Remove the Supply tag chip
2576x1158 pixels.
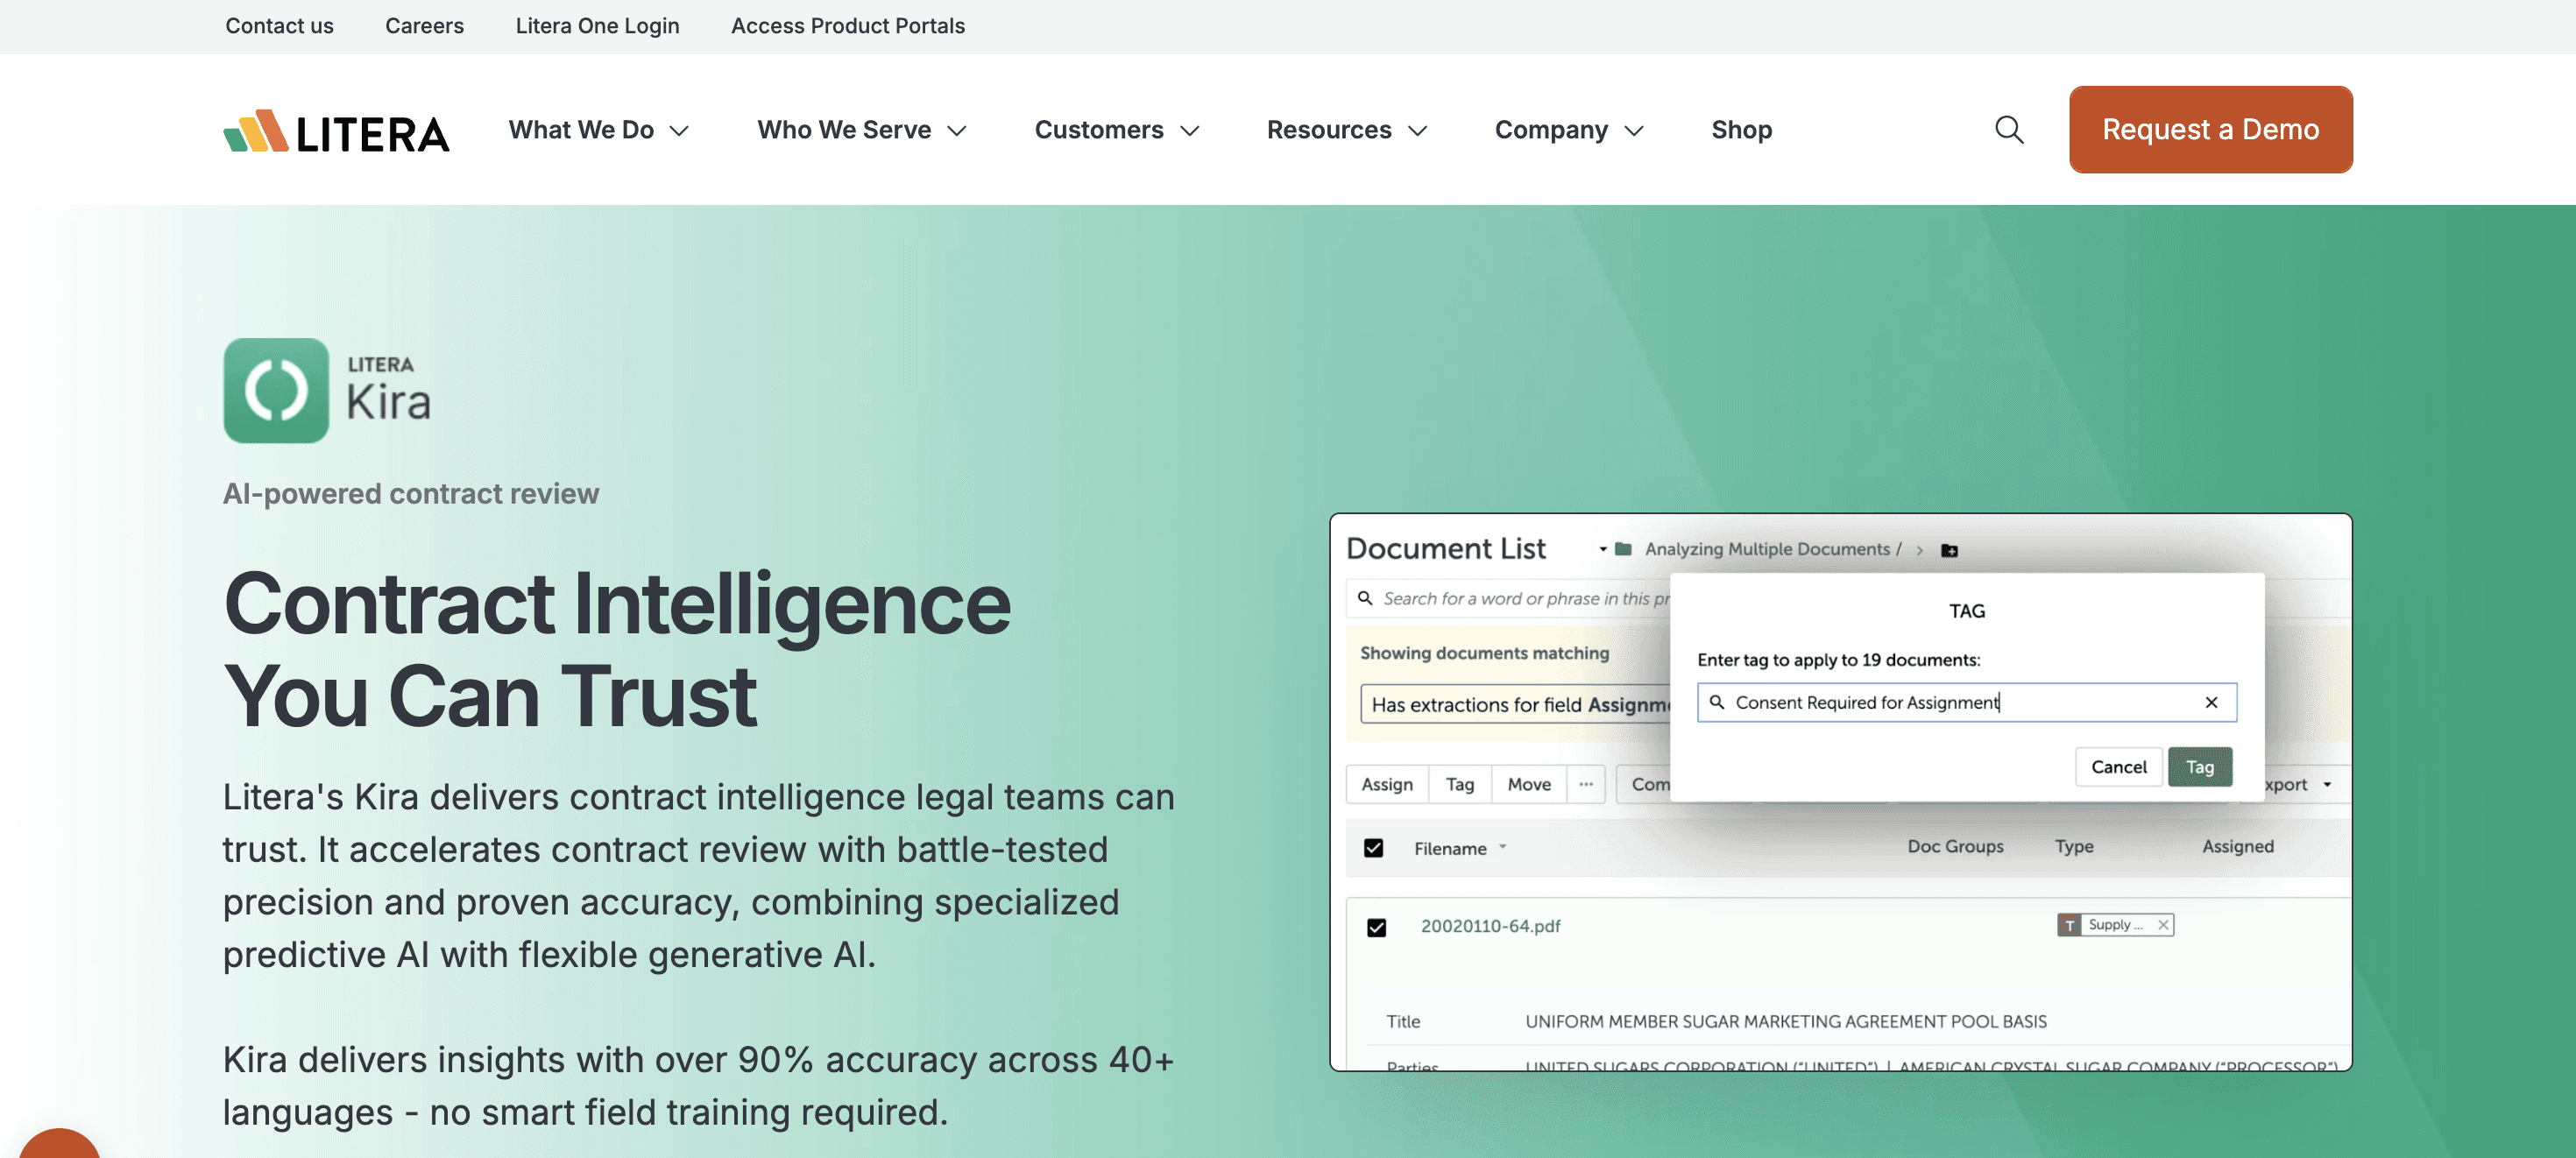point(2163,925)
